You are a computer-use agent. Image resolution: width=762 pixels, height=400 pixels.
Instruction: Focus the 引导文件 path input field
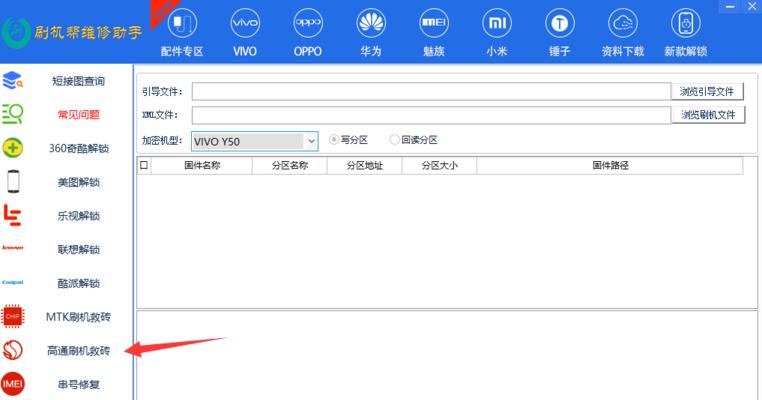pyautogui.click(x=431, y=91)
